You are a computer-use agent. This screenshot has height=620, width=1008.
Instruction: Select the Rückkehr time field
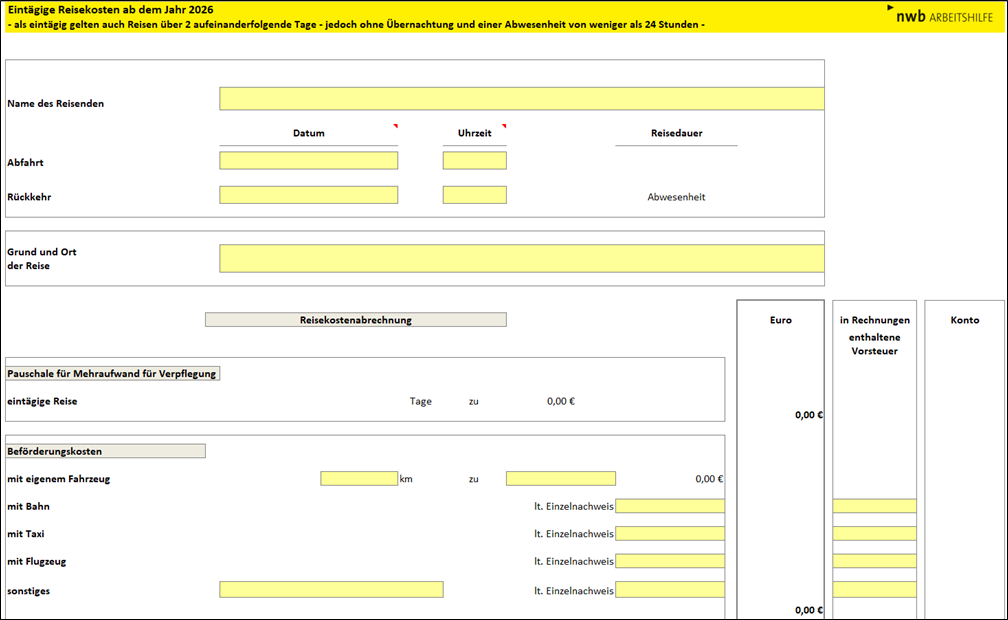(x=474, y=195)
